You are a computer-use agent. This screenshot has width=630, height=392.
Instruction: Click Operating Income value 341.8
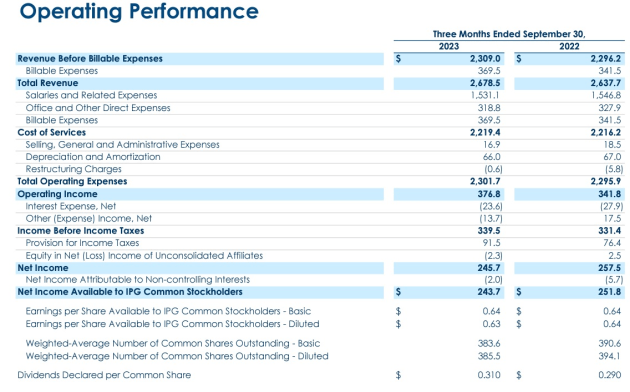click(x=610, y=194)
